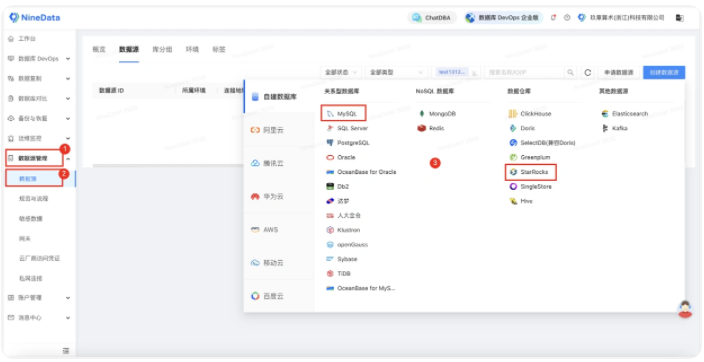
Task: Choose TiDB database type
Action: [339, 274]
